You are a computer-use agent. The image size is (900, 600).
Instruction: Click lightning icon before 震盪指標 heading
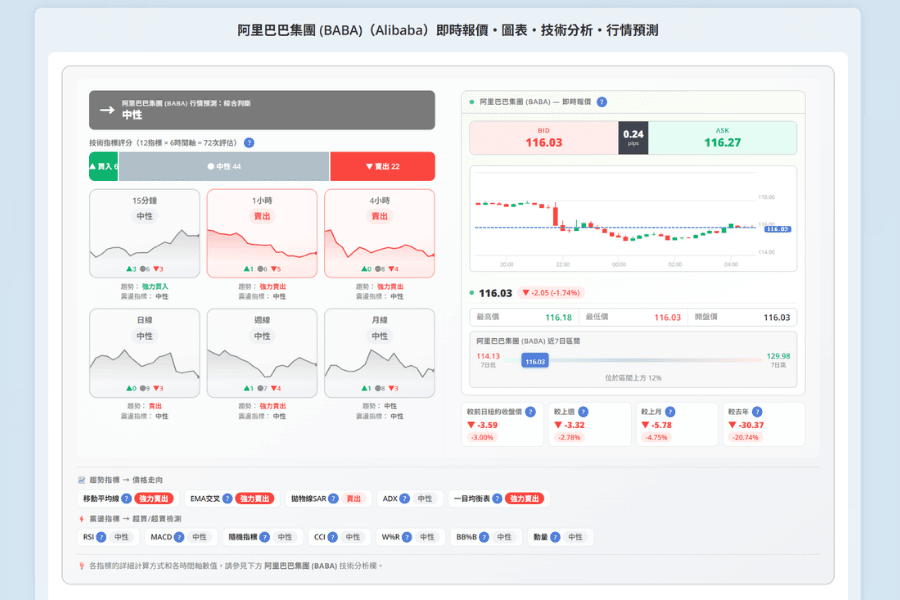coord(82,518)
